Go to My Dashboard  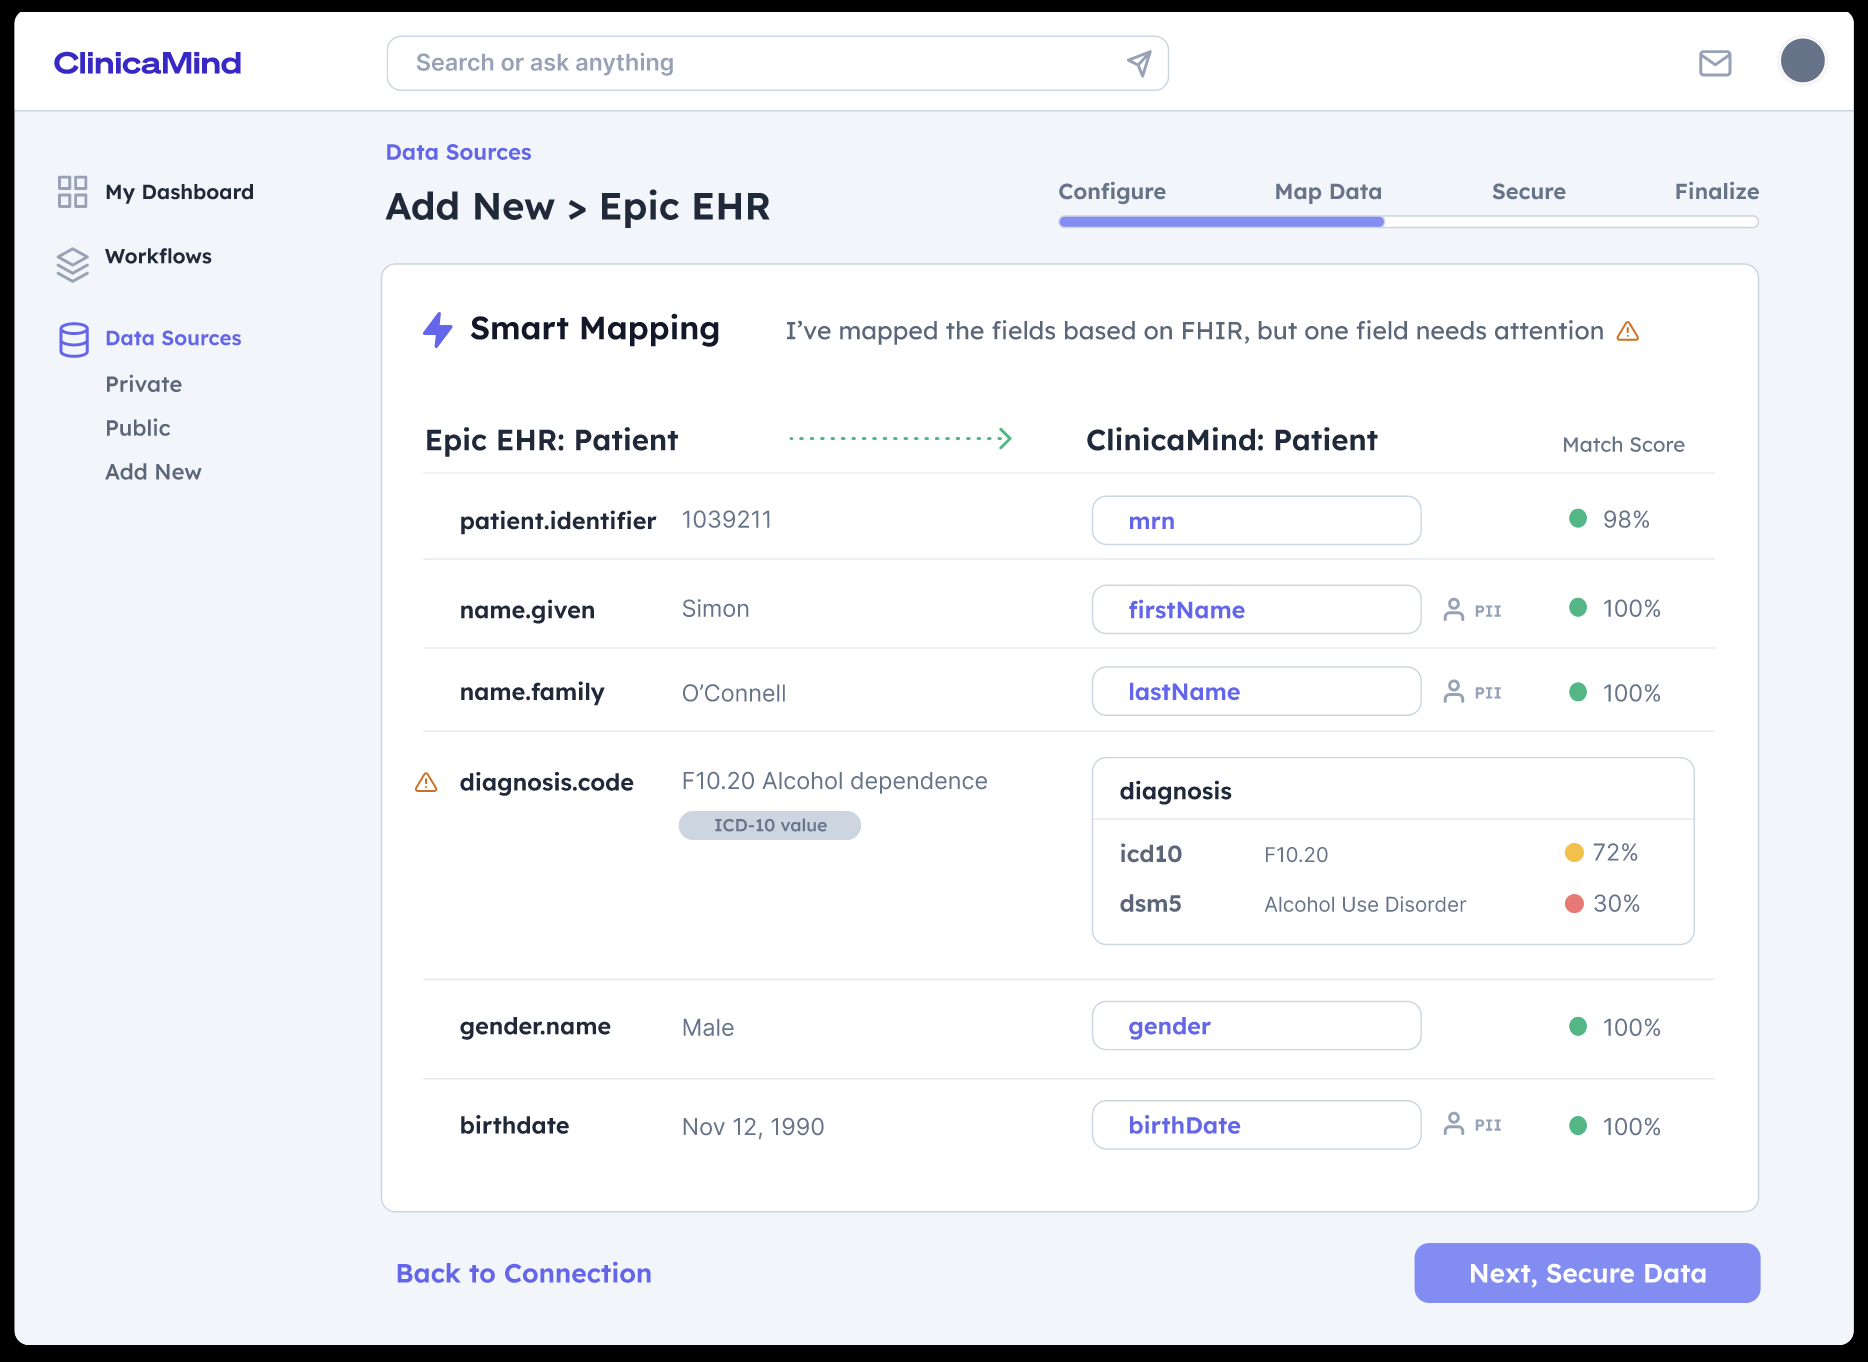tap(179, 192)
